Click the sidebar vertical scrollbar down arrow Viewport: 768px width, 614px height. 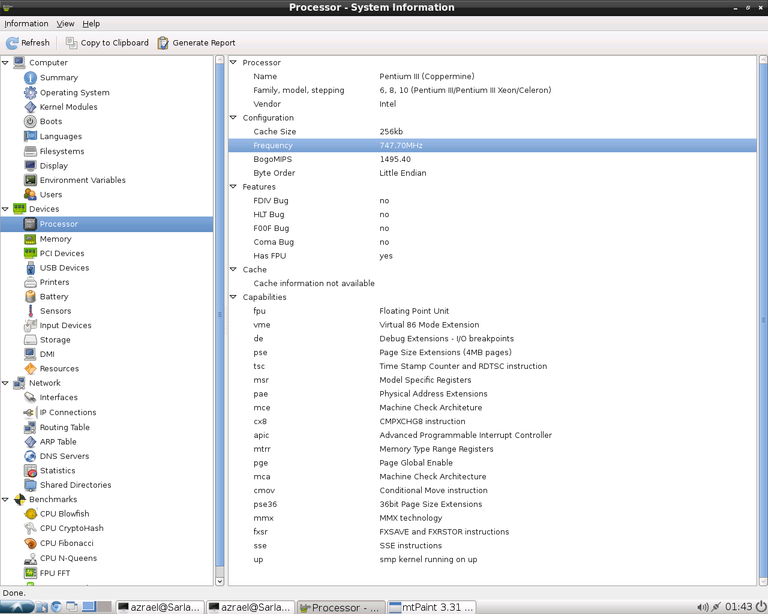(220, 581)
